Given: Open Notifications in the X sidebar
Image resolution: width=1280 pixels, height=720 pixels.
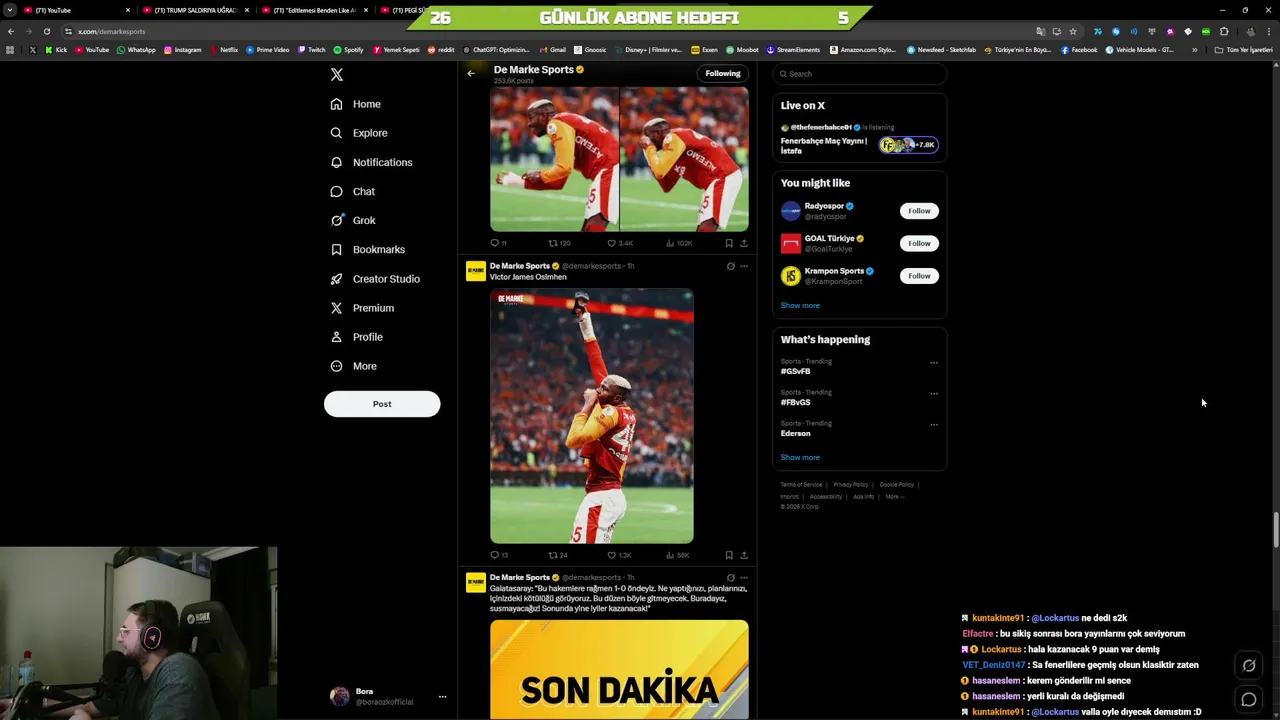Looking at the screenshot, I should tap(371, 162).
